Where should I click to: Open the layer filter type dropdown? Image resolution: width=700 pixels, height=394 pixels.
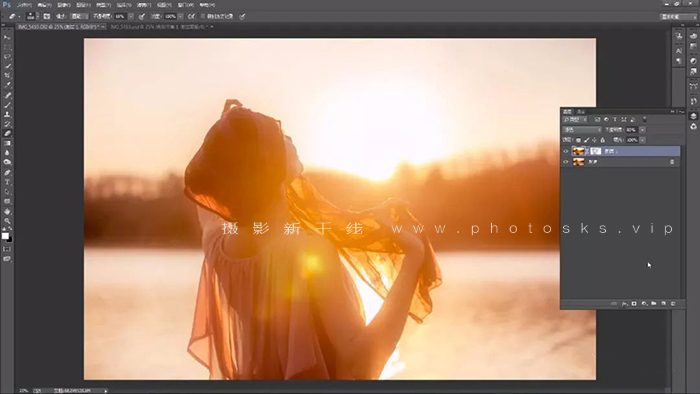click(x=575, y=120)
